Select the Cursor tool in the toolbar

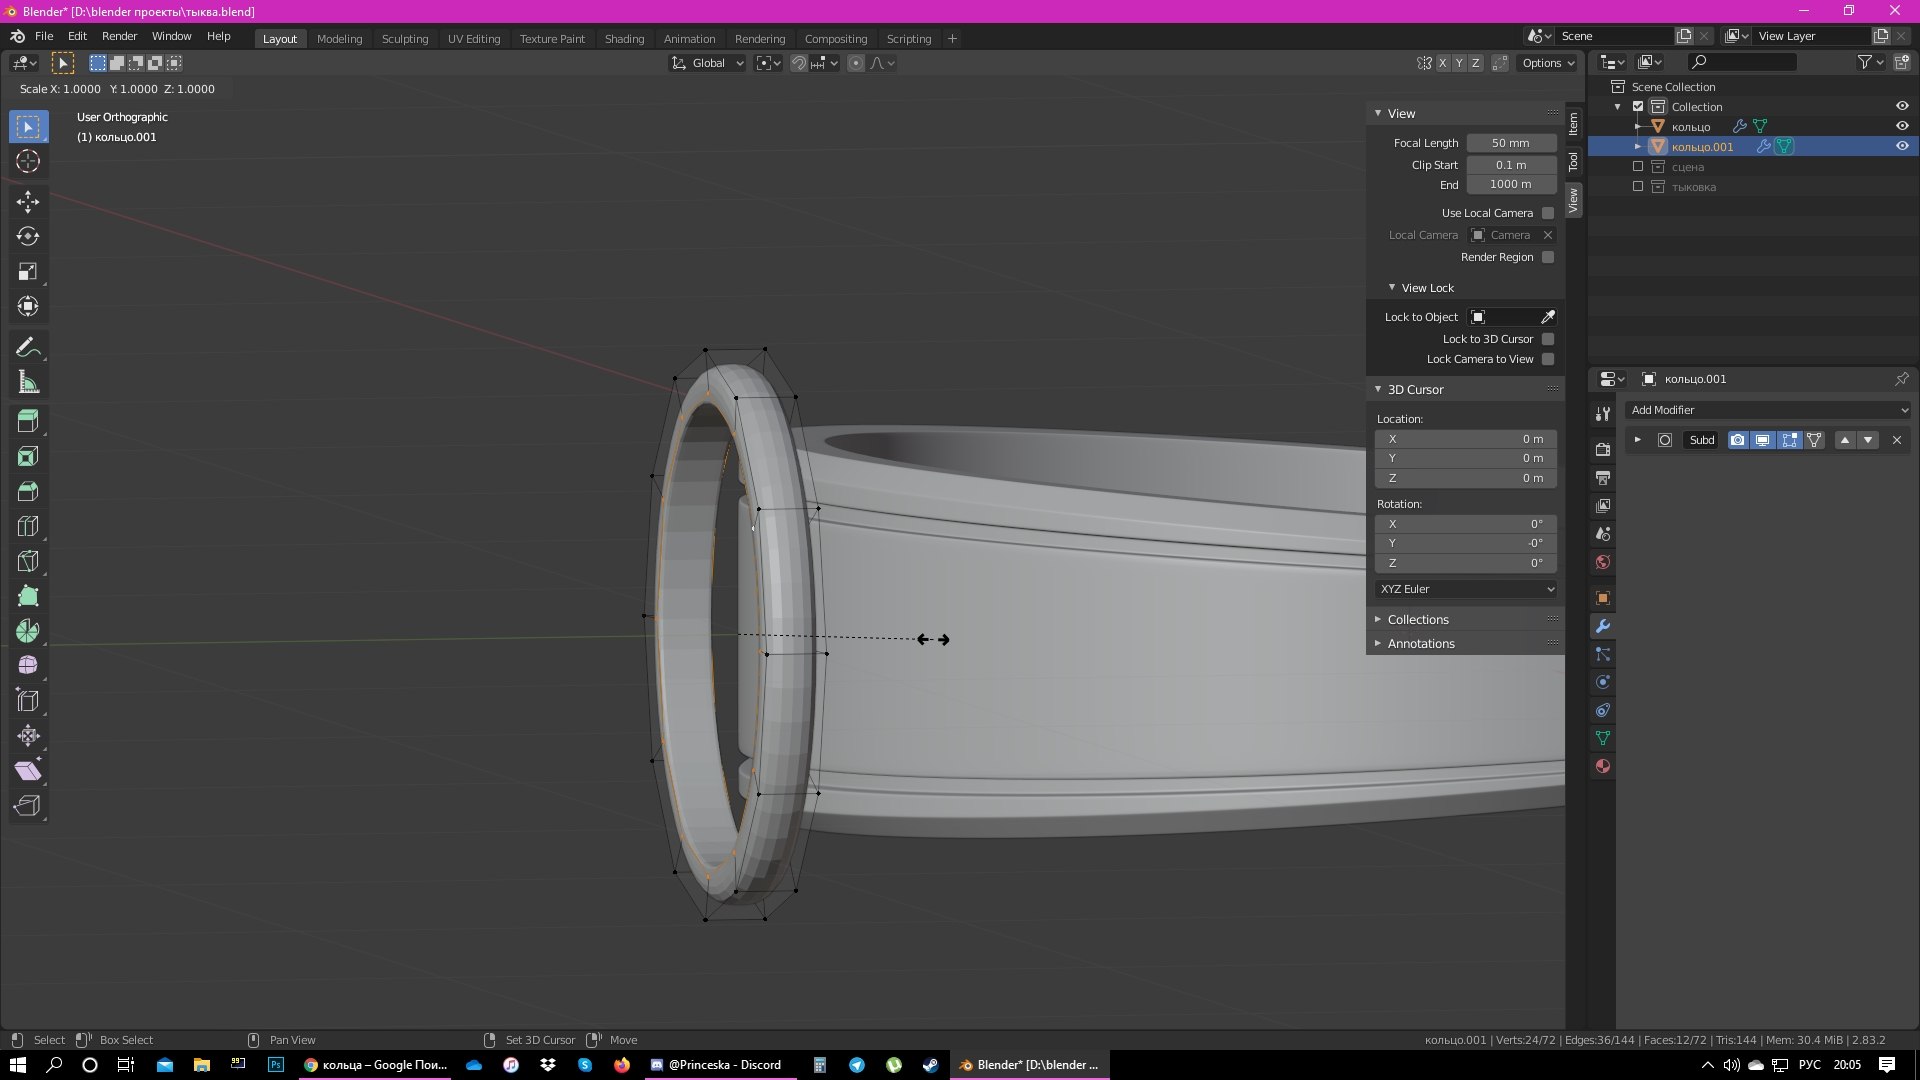click(28, 161)
